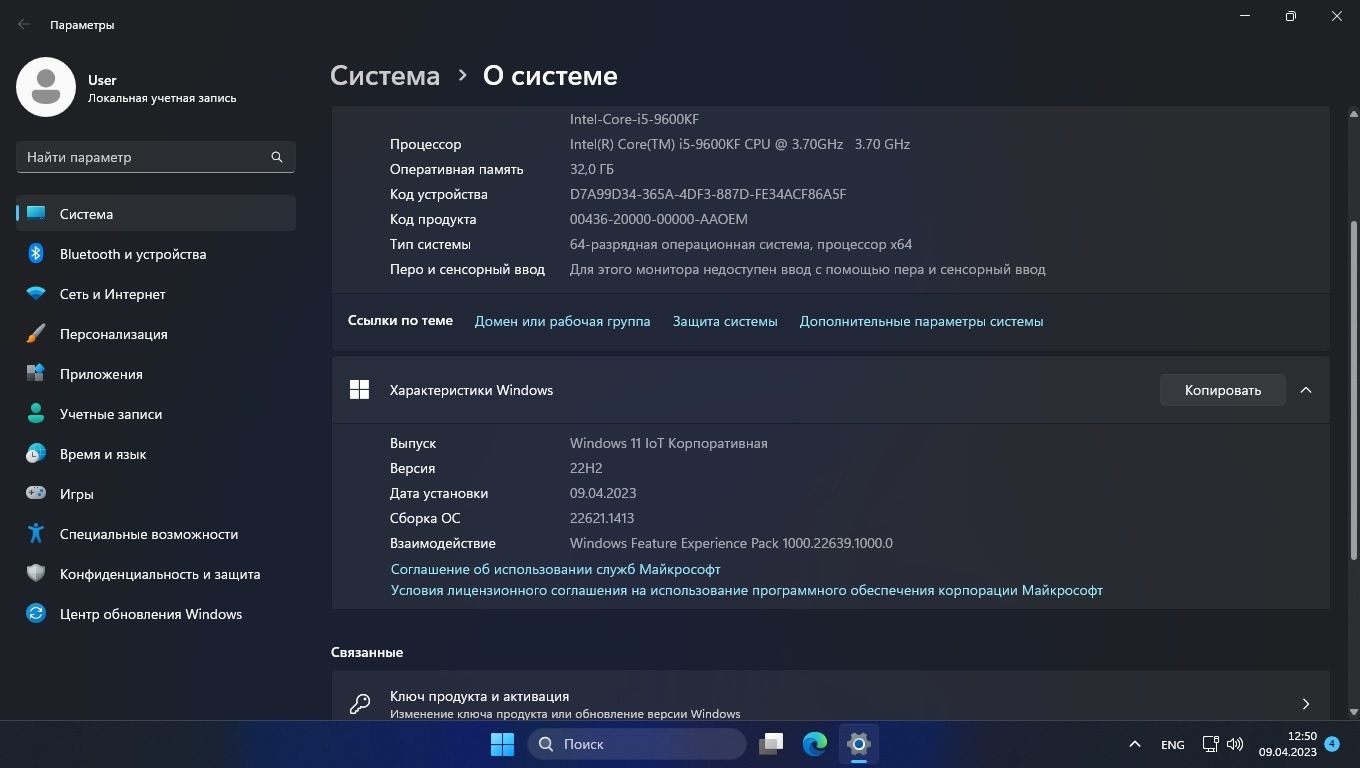The image size is (1360, 768).
Task: Show hidden tray icons chevron
Action: point(1134,744)
